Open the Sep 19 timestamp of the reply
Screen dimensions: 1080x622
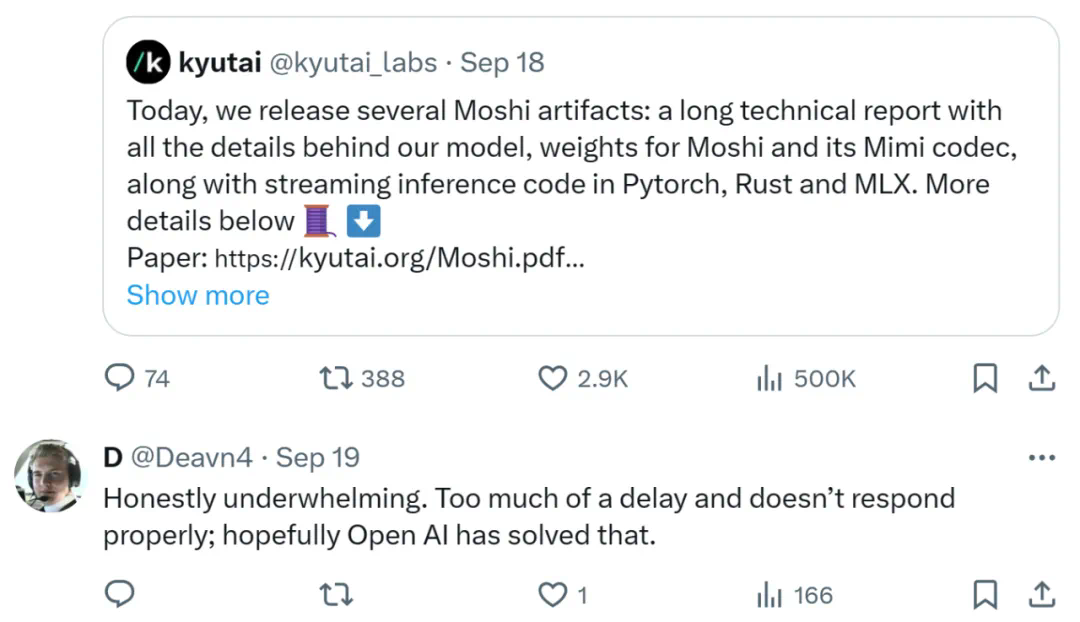(317, 458)
